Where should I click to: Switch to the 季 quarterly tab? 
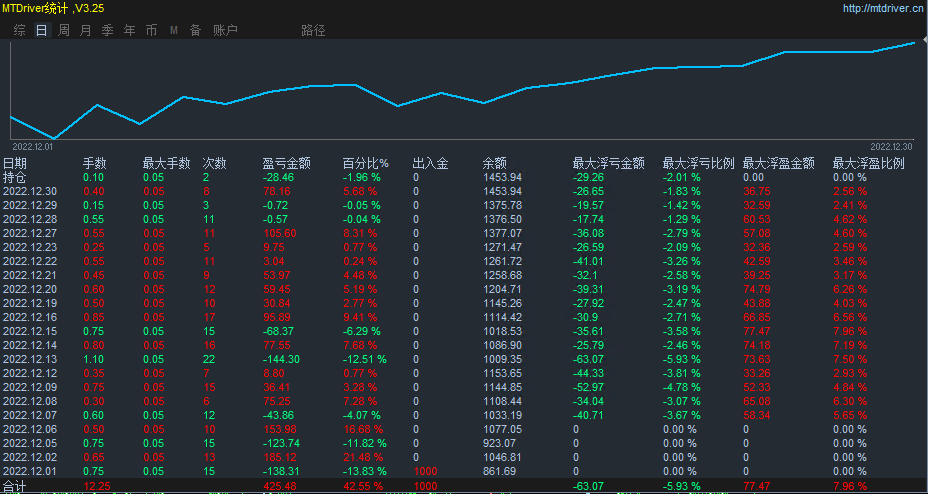[107, 31]
